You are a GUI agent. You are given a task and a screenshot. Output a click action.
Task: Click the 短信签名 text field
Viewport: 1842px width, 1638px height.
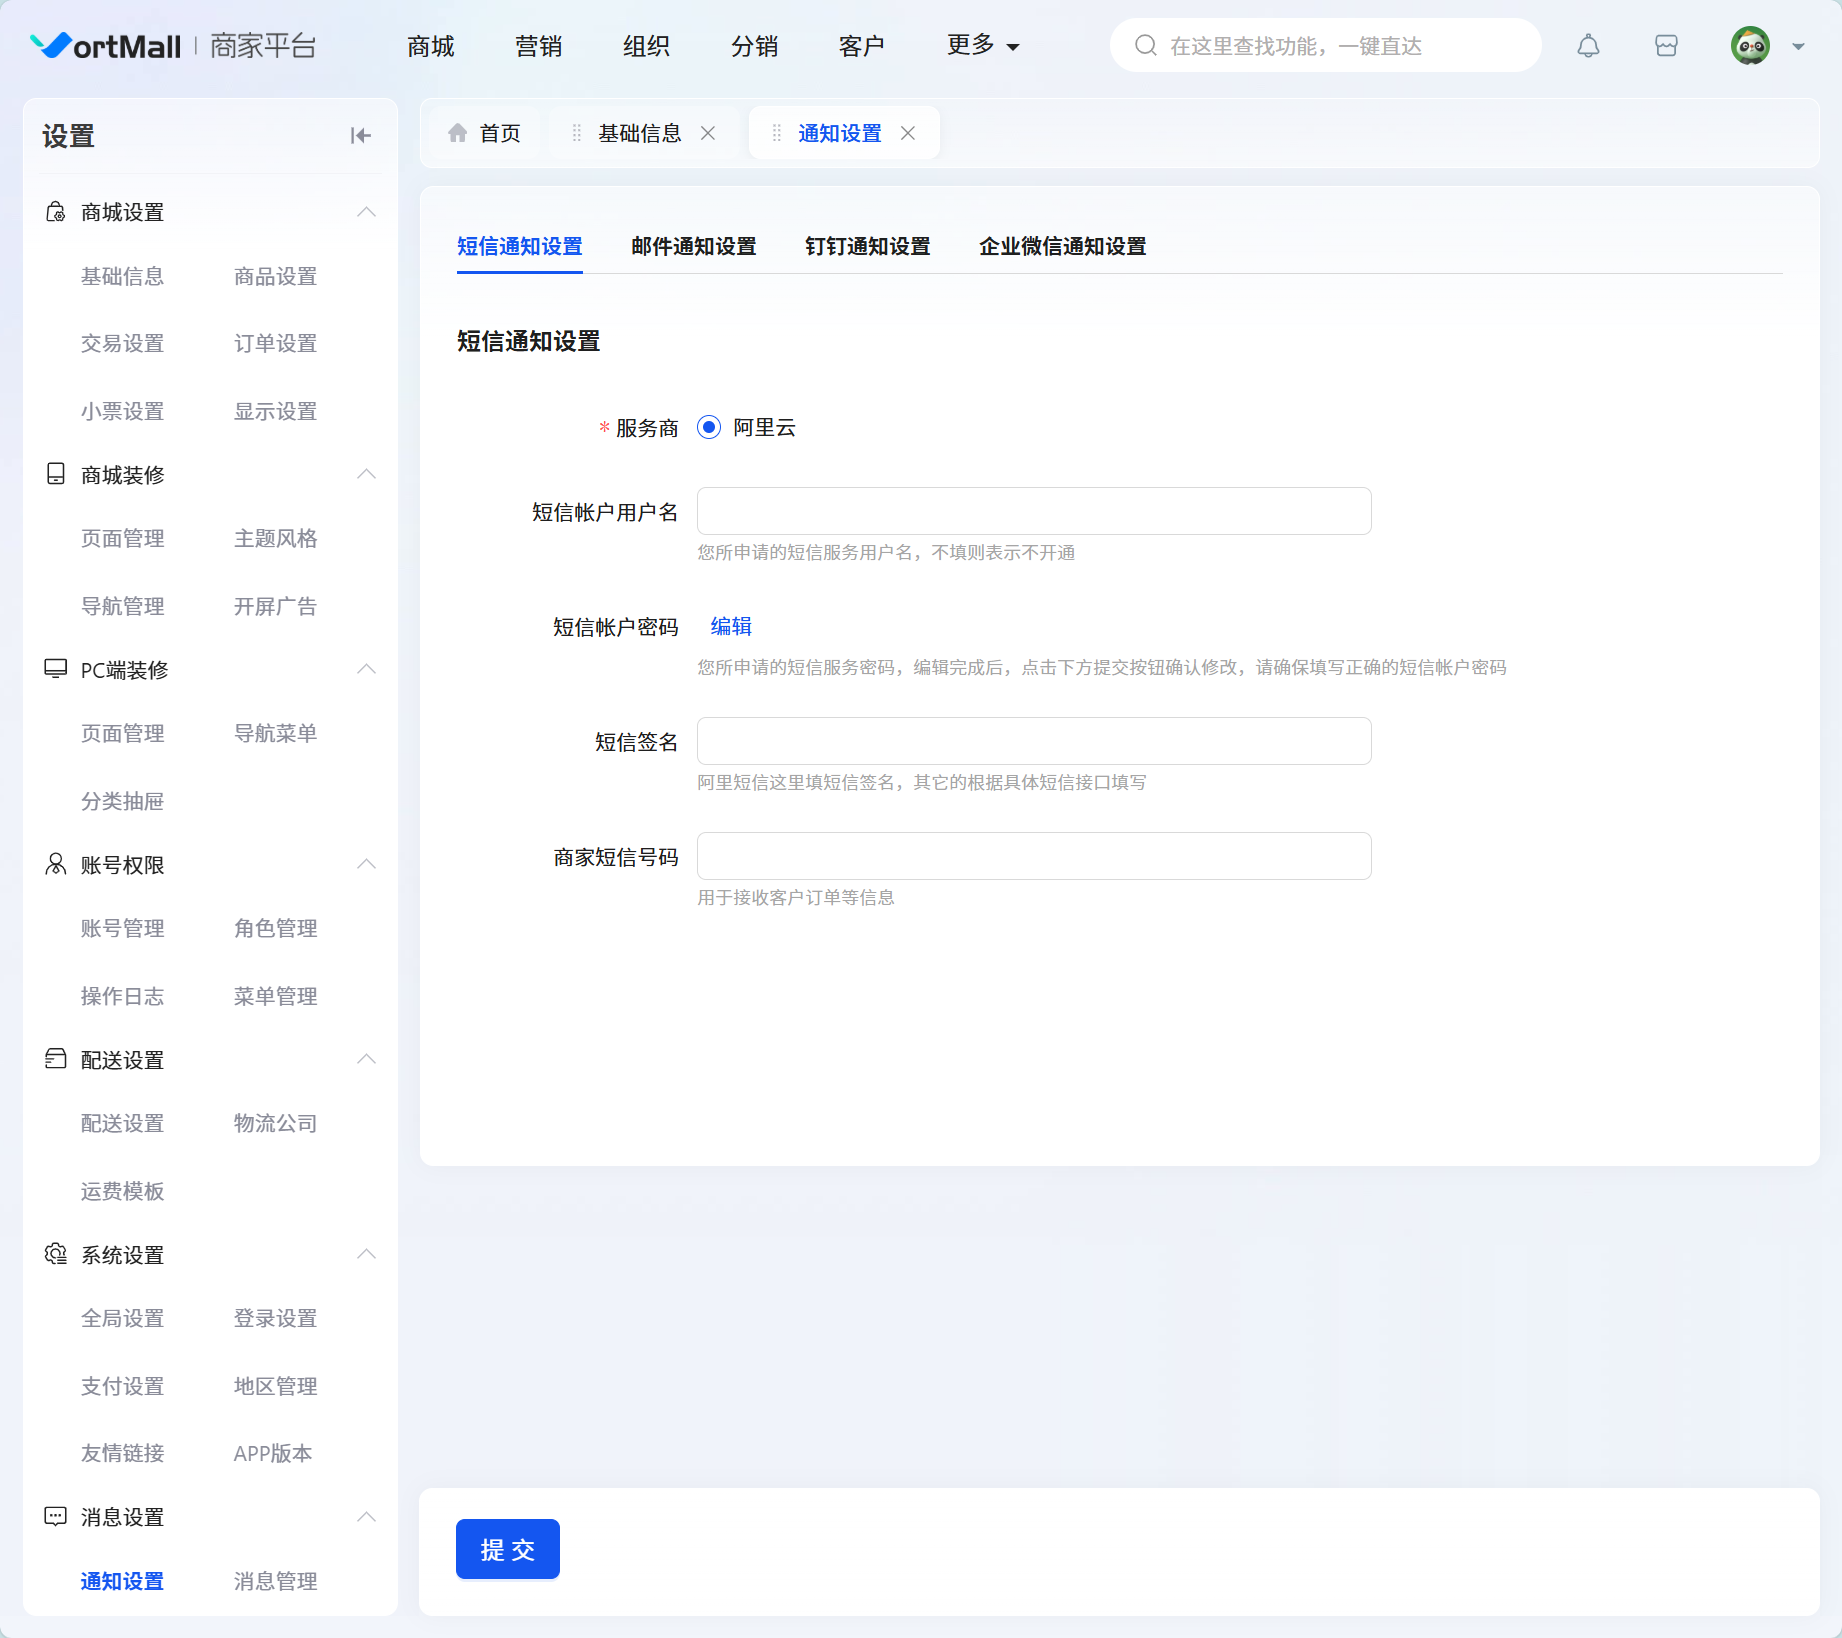1033,741
